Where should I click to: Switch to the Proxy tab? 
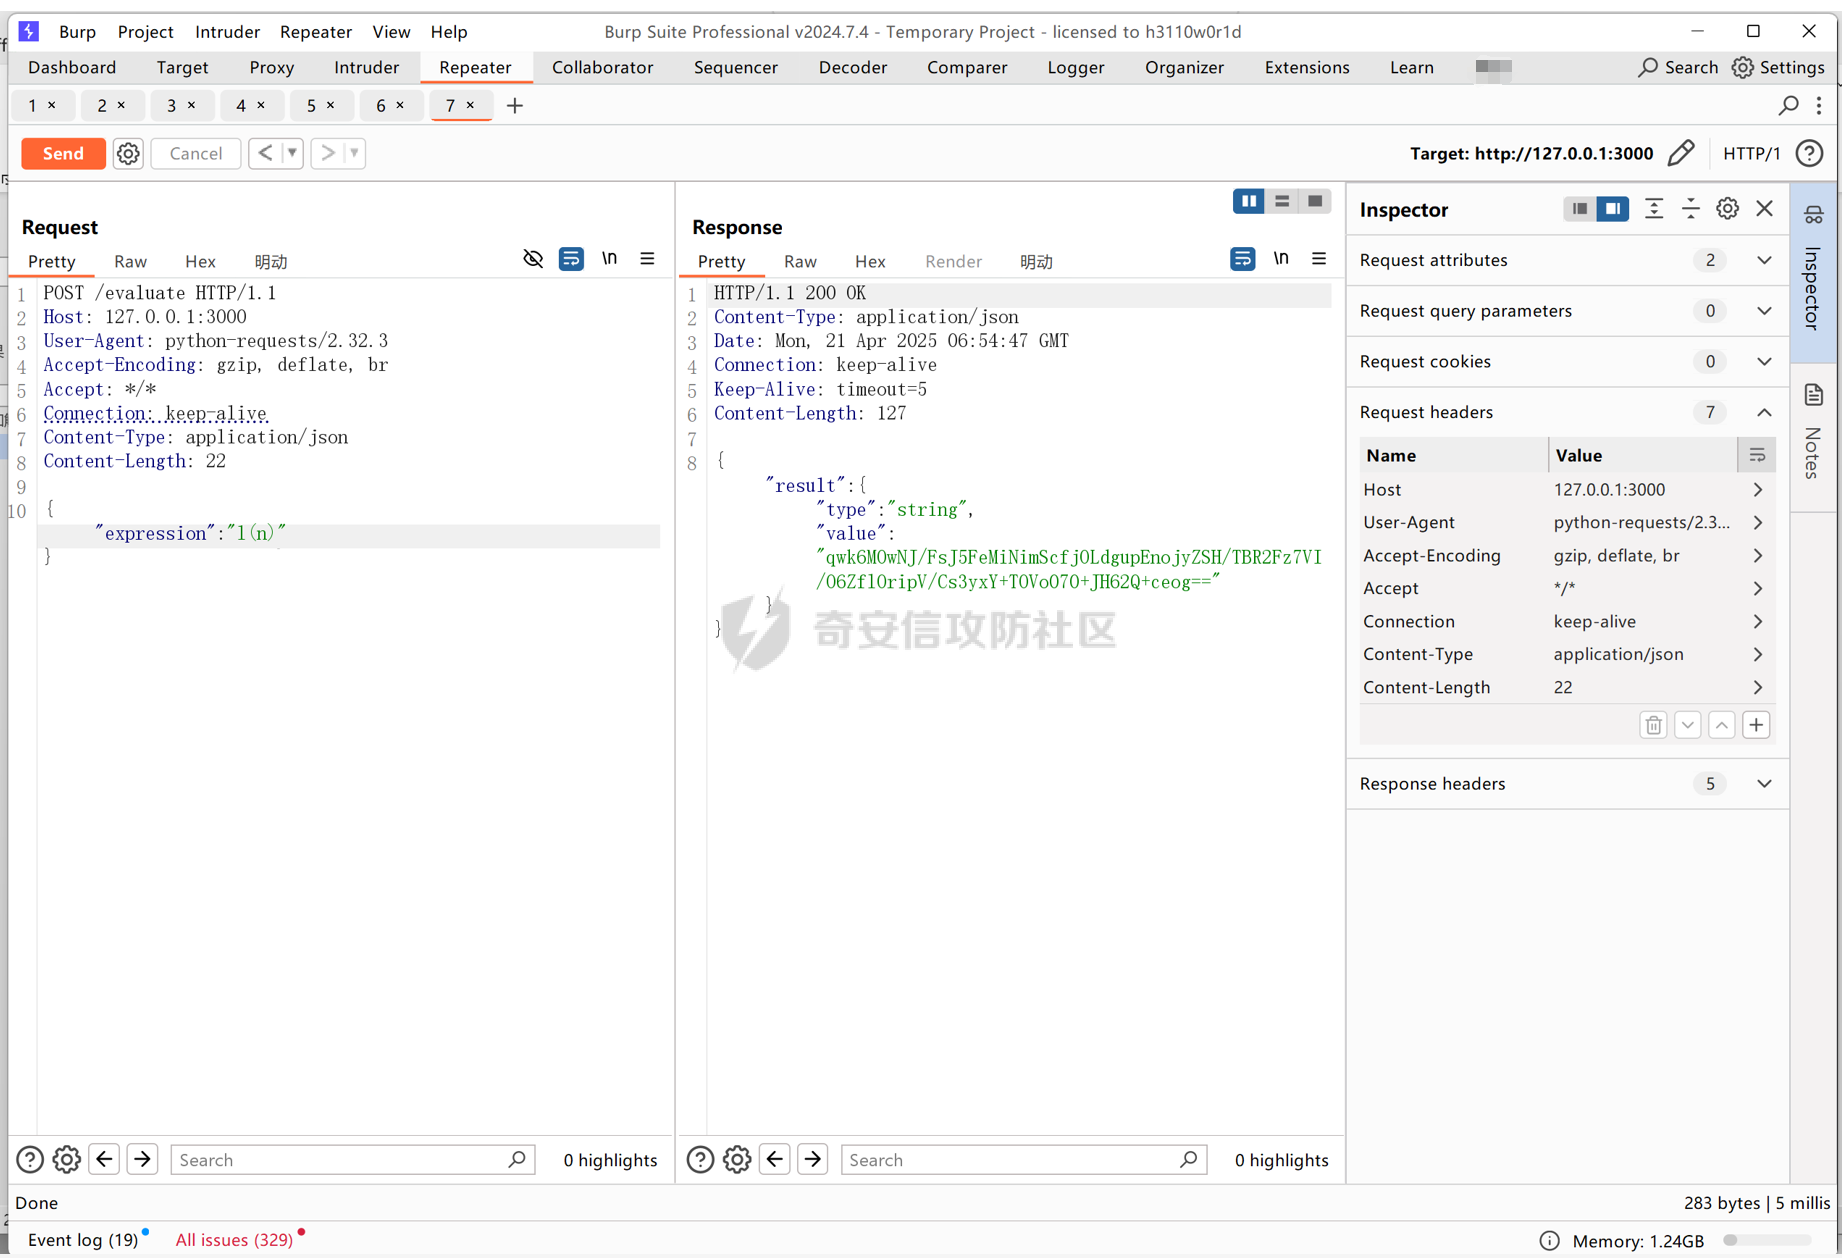pos(271,67)
